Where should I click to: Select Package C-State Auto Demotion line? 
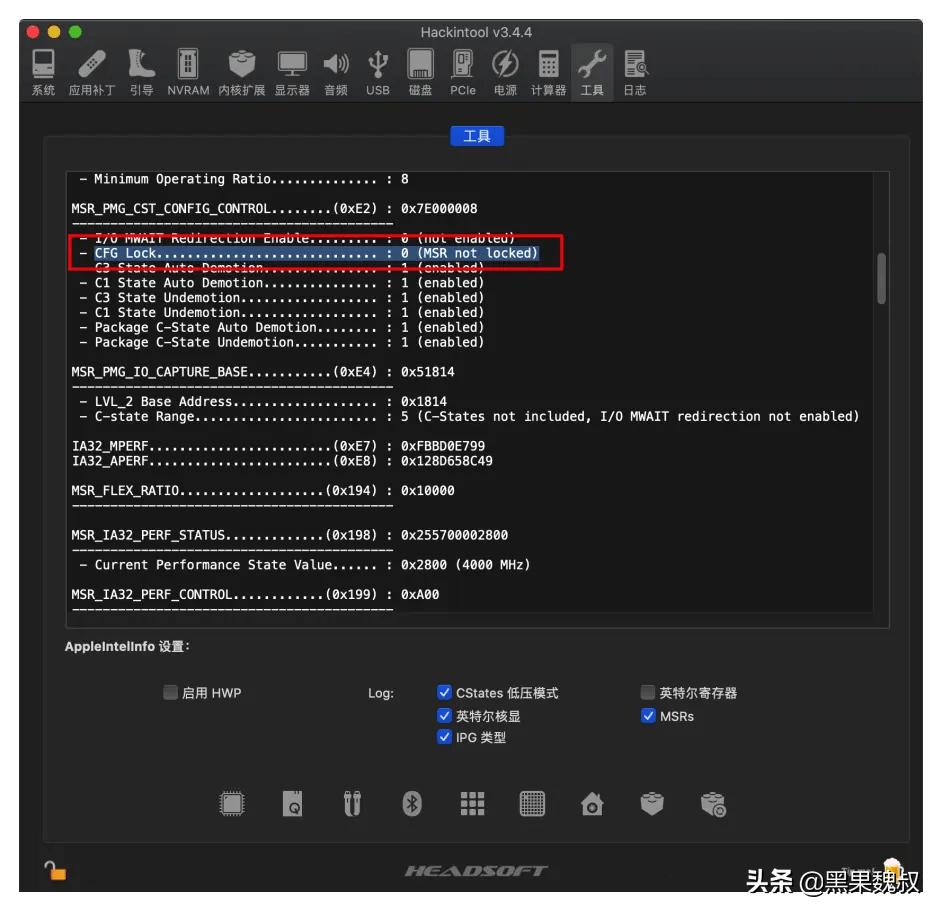[x=282, y=327]
